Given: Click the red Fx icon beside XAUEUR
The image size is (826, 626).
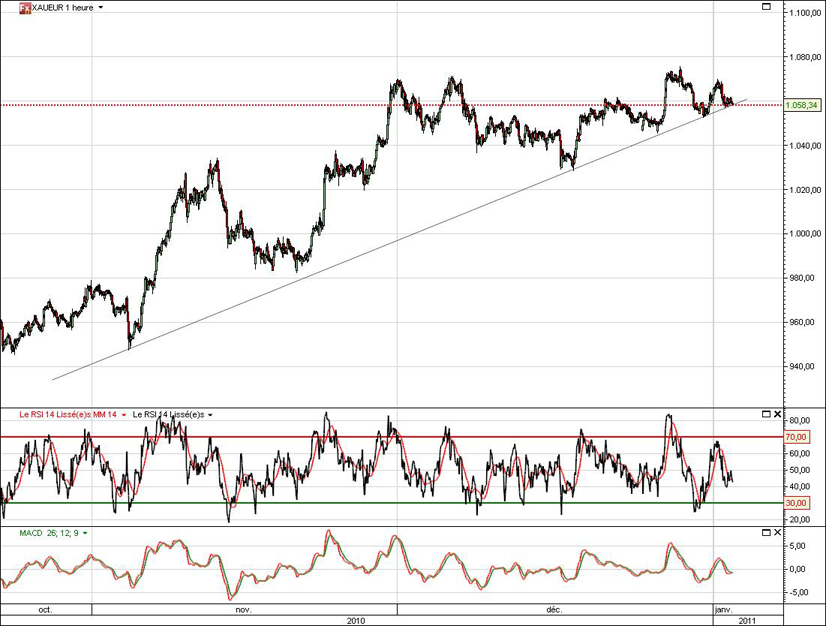Looking at the screenshot, I should (x=11, y=7).
